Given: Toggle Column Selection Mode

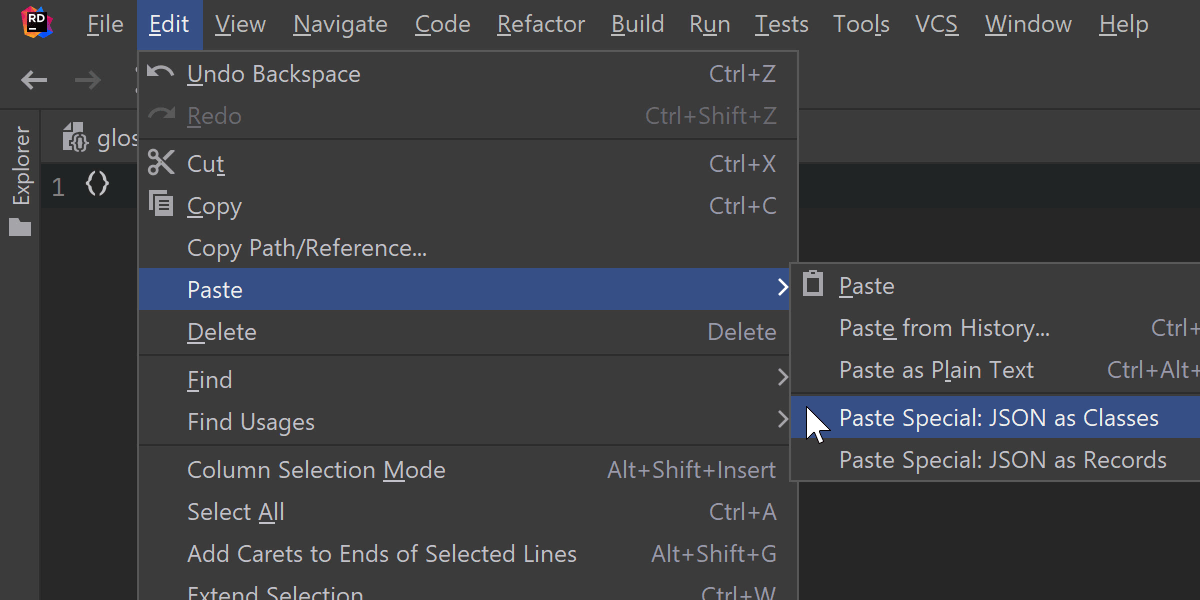Looking at the screenshot, I should pos(316,470).
